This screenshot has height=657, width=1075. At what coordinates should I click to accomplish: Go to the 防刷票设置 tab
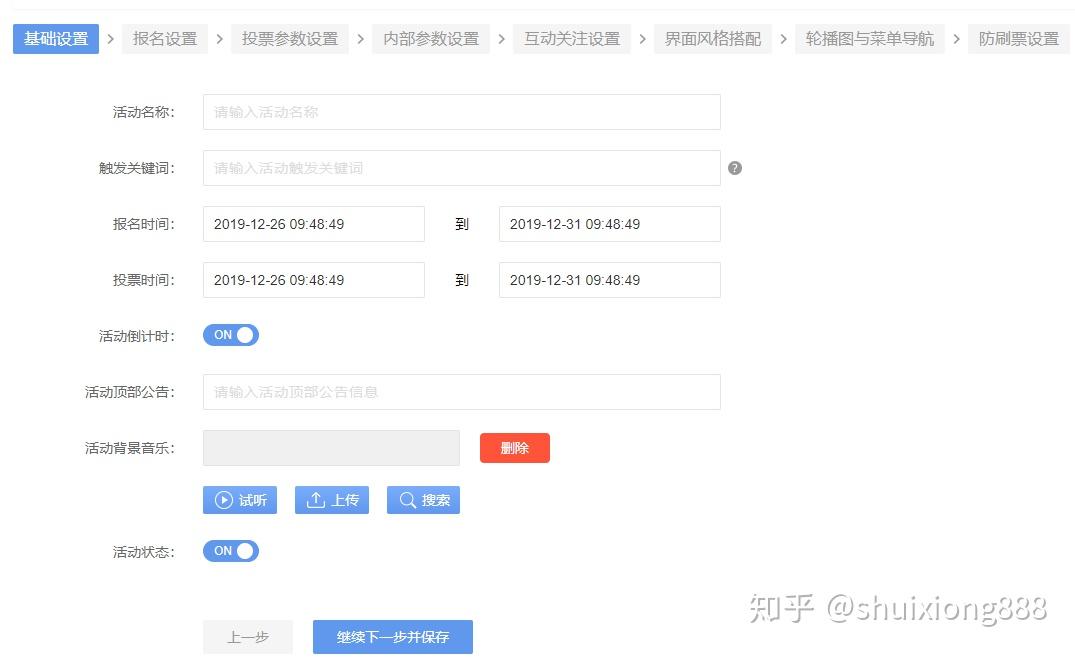(1019, 38)
